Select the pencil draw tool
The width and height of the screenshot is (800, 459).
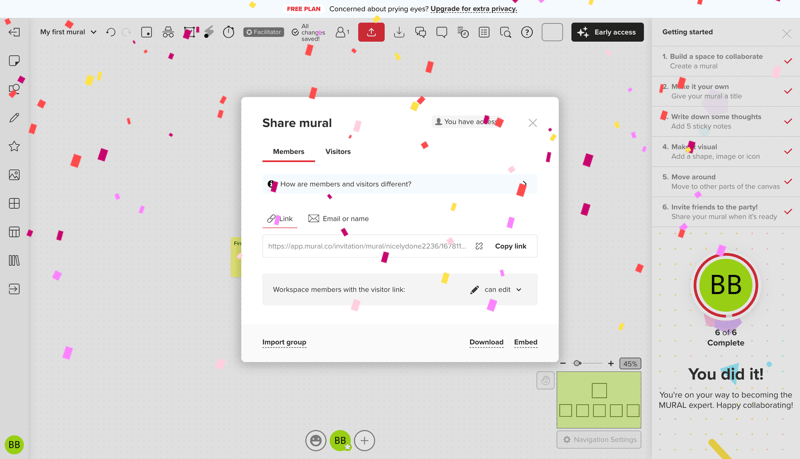[x=14, y=118]
